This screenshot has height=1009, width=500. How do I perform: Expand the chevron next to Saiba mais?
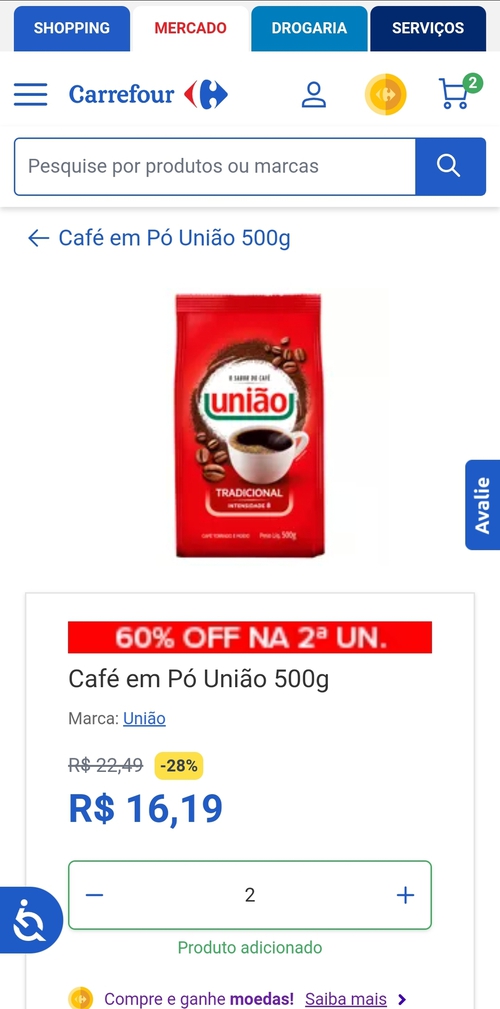point(402,999)
